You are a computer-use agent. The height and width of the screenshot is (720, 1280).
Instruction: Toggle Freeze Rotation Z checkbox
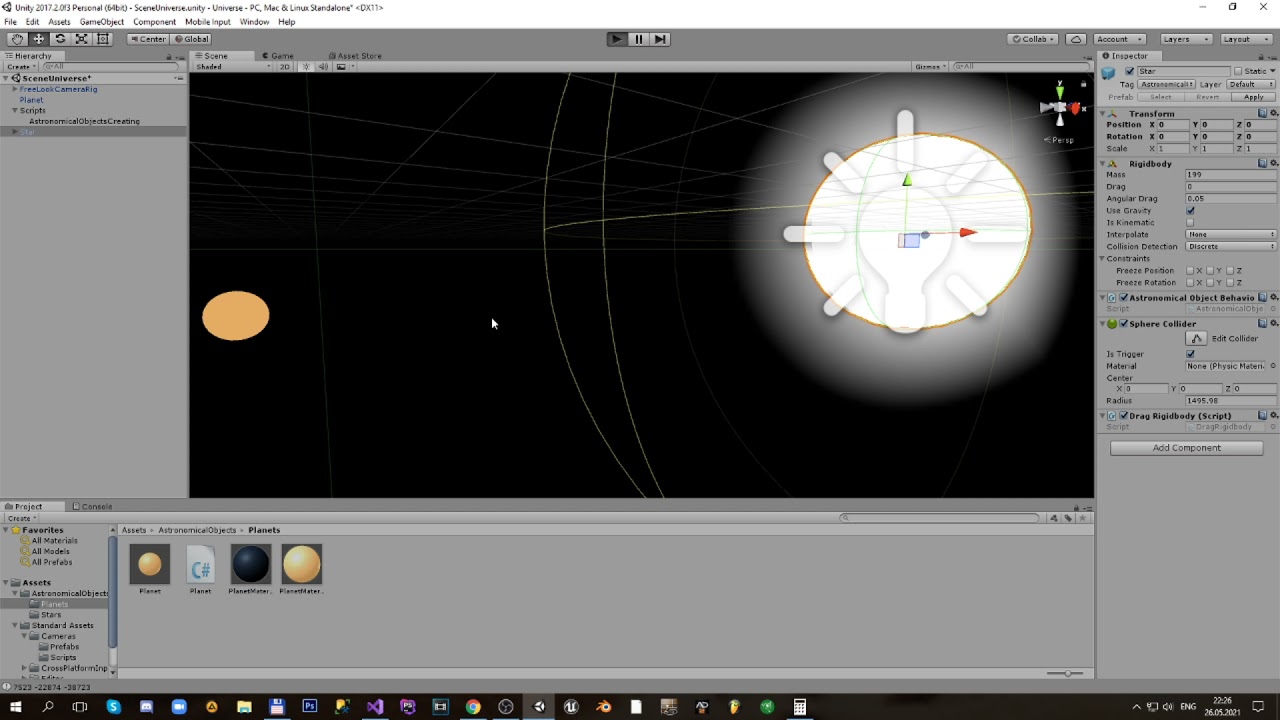[x=1230, y=283]
